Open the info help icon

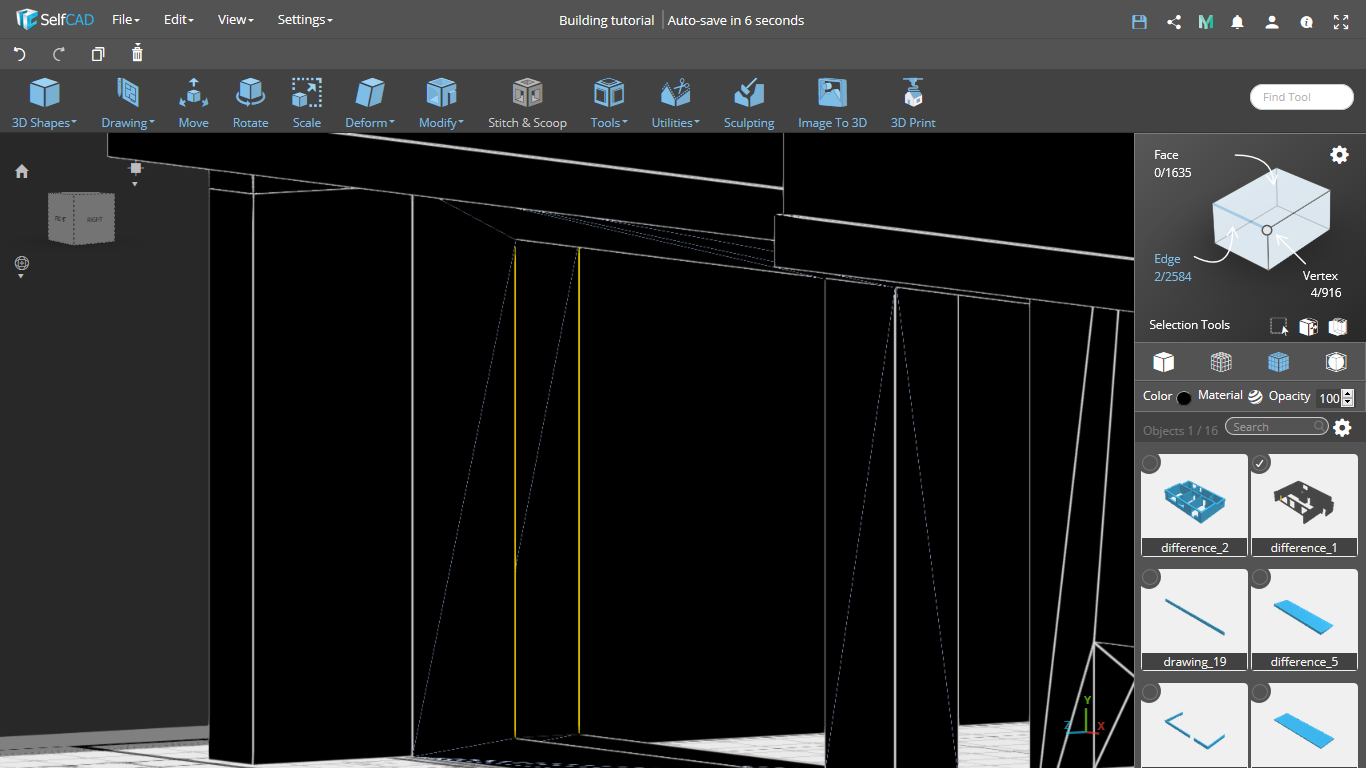coord(1306,21)
